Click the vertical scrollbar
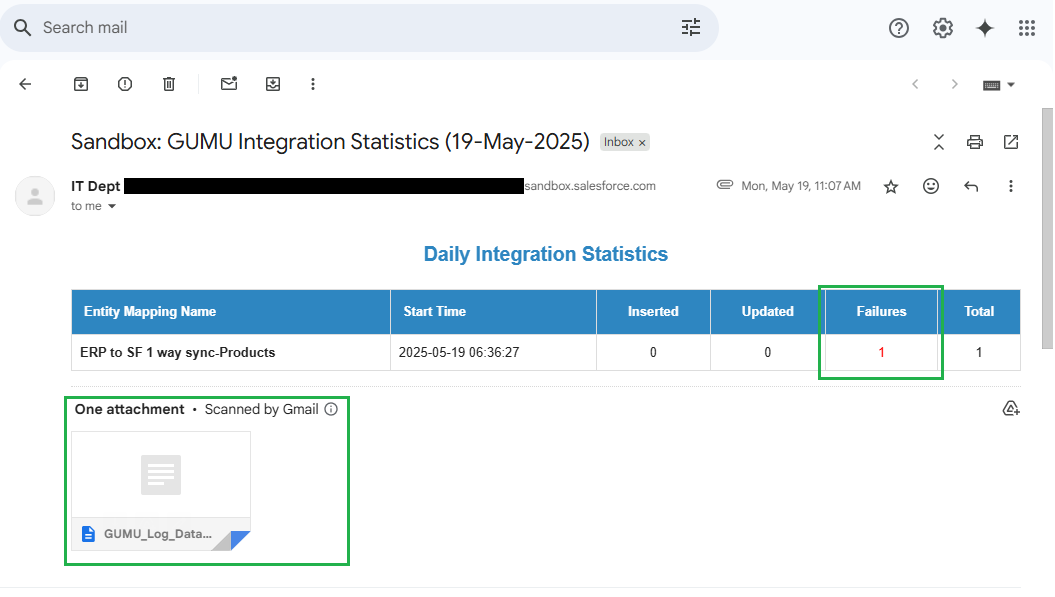 (1047, 228)
